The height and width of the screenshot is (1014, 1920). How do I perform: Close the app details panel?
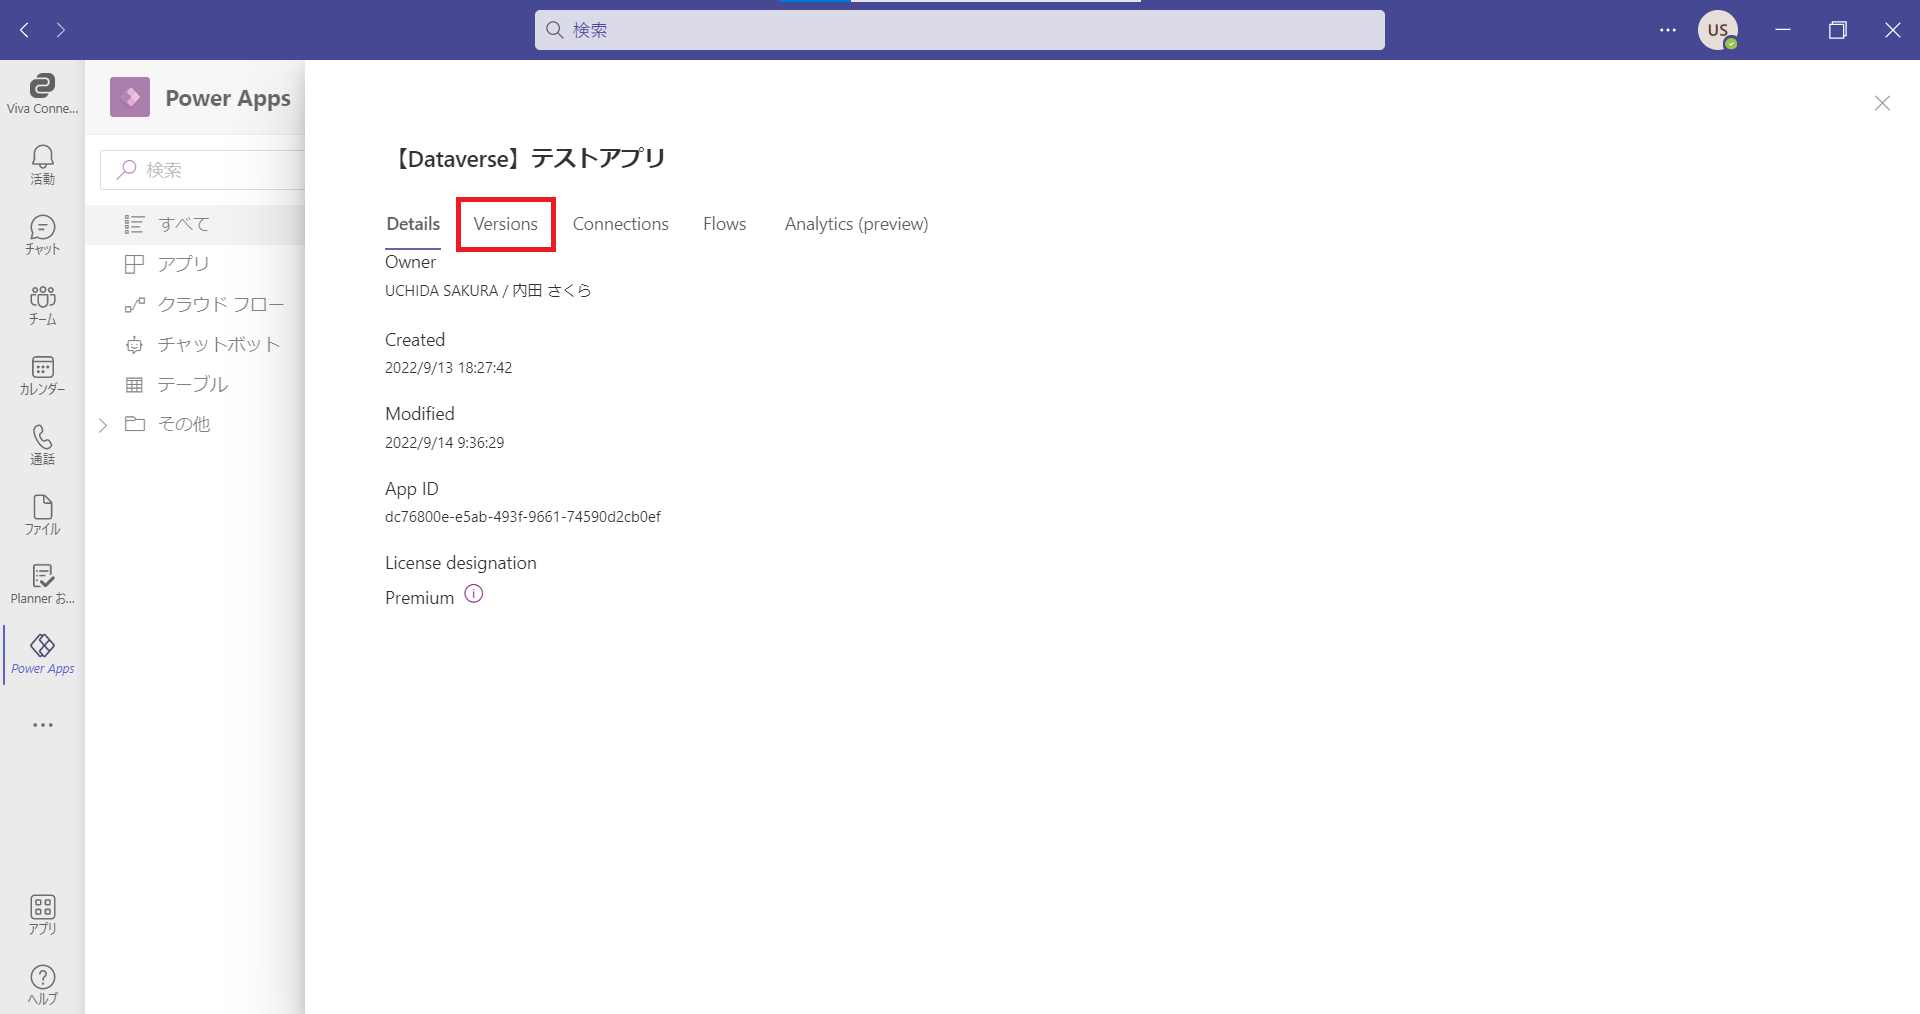(1882, 103)
